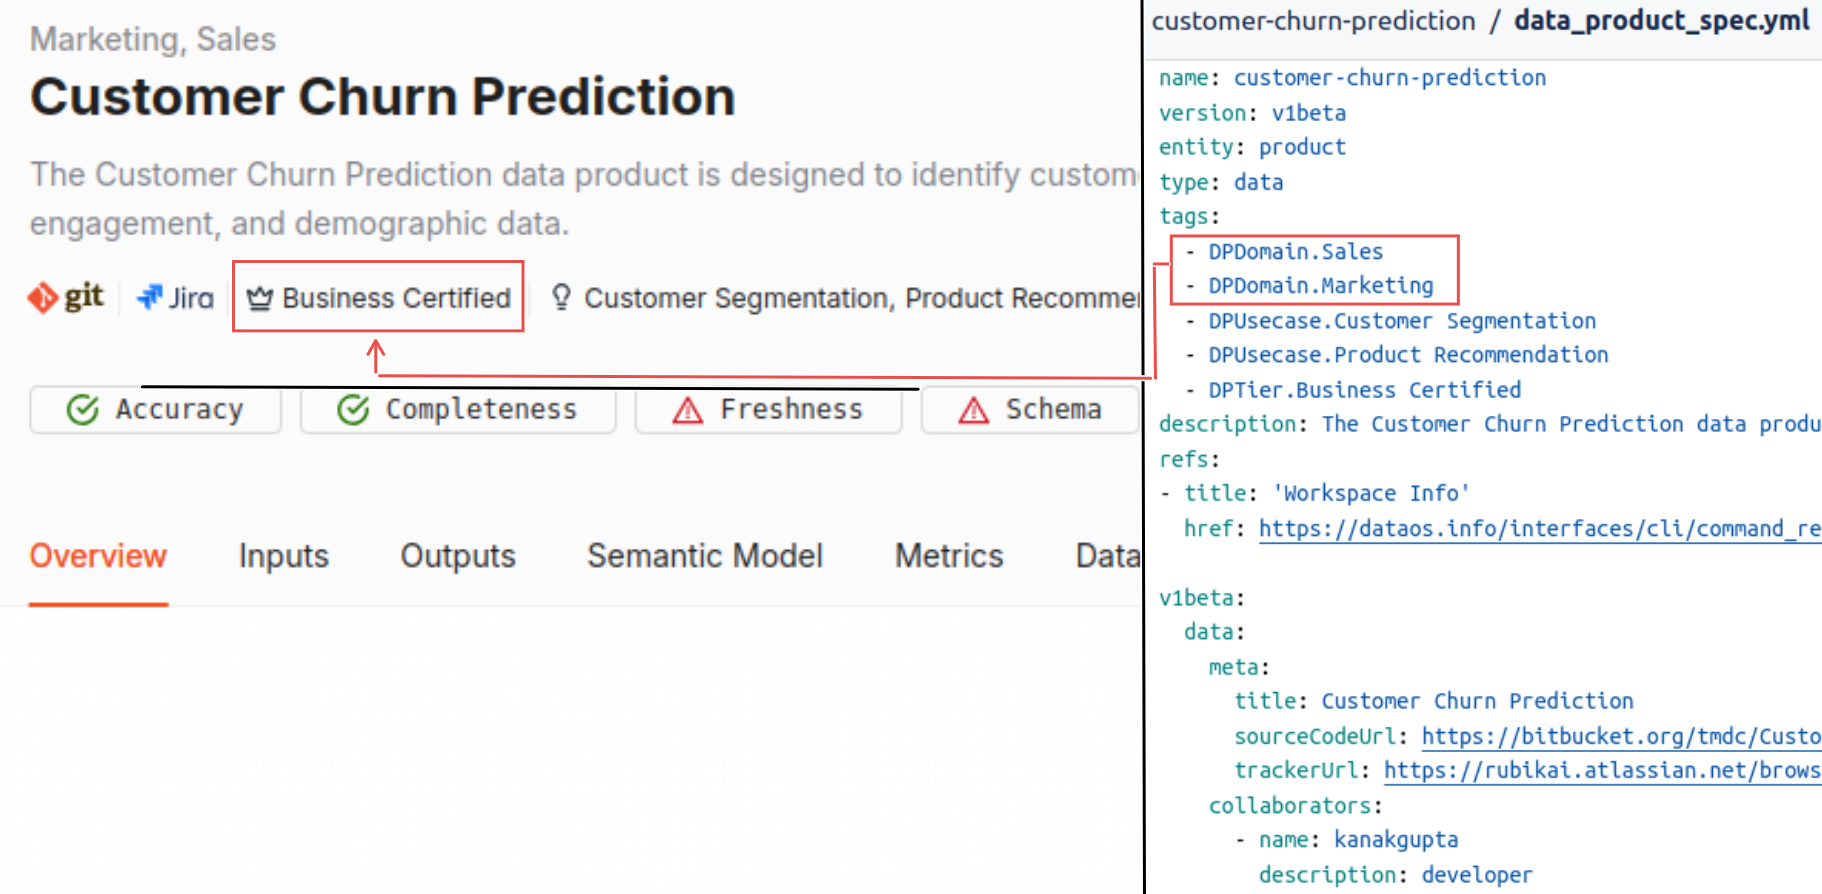Select the Freshness quality badge

point(768,409)
